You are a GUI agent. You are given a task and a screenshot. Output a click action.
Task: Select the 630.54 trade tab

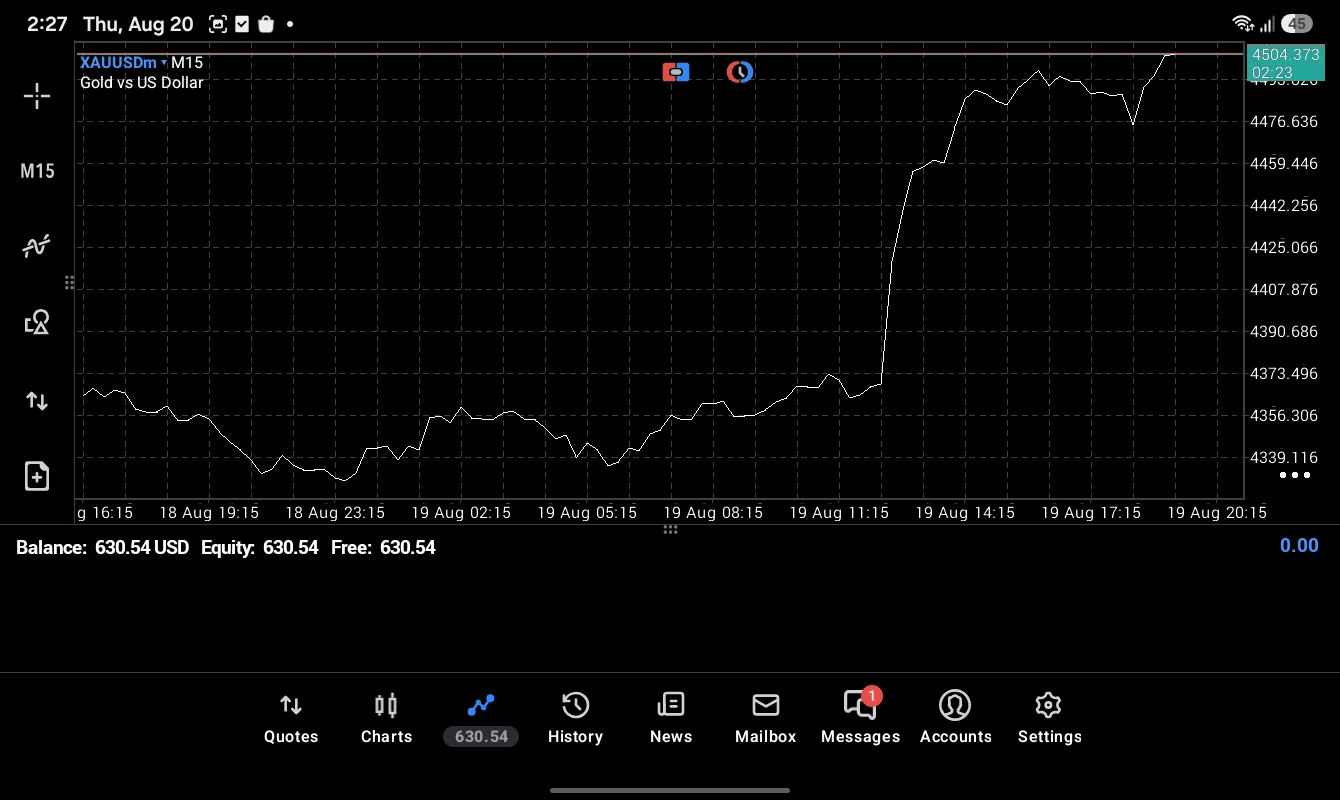click(481, 719)
